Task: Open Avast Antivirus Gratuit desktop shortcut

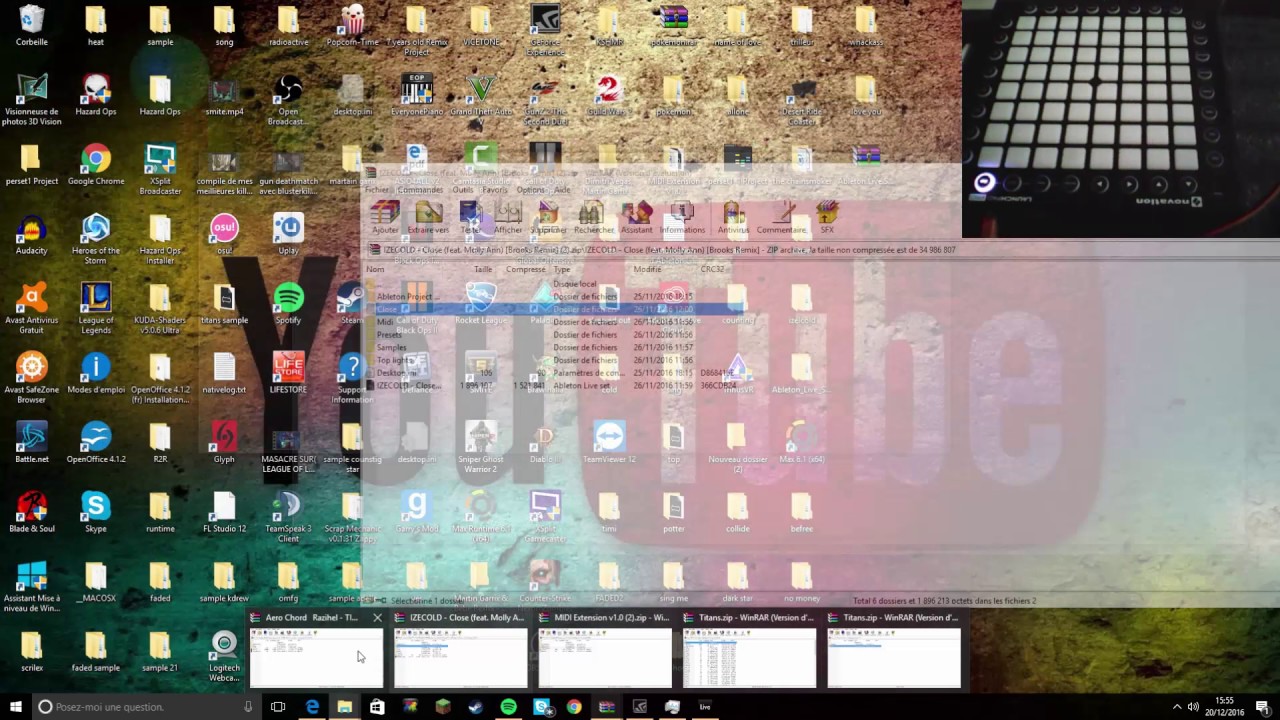Action: (32, 308)
